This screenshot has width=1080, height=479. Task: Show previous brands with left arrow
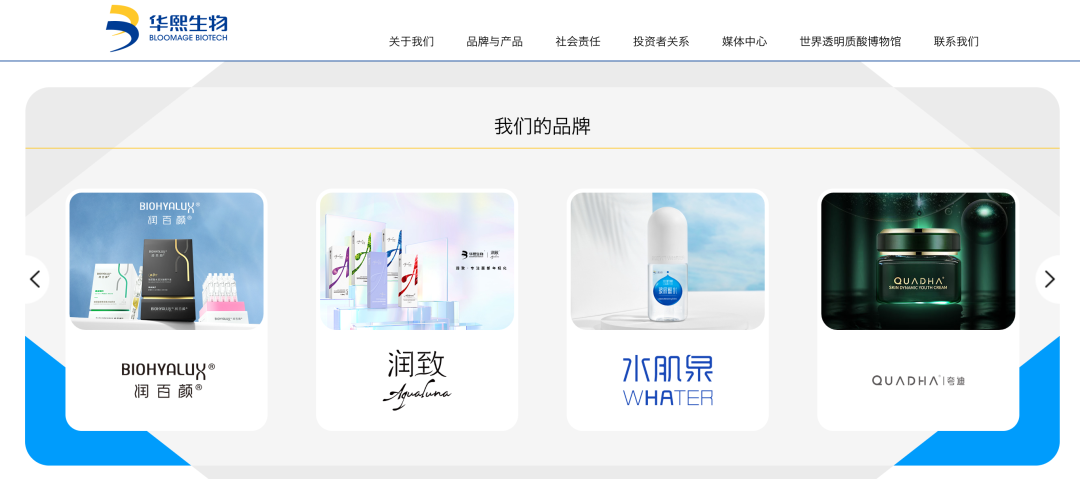[35, 279]
